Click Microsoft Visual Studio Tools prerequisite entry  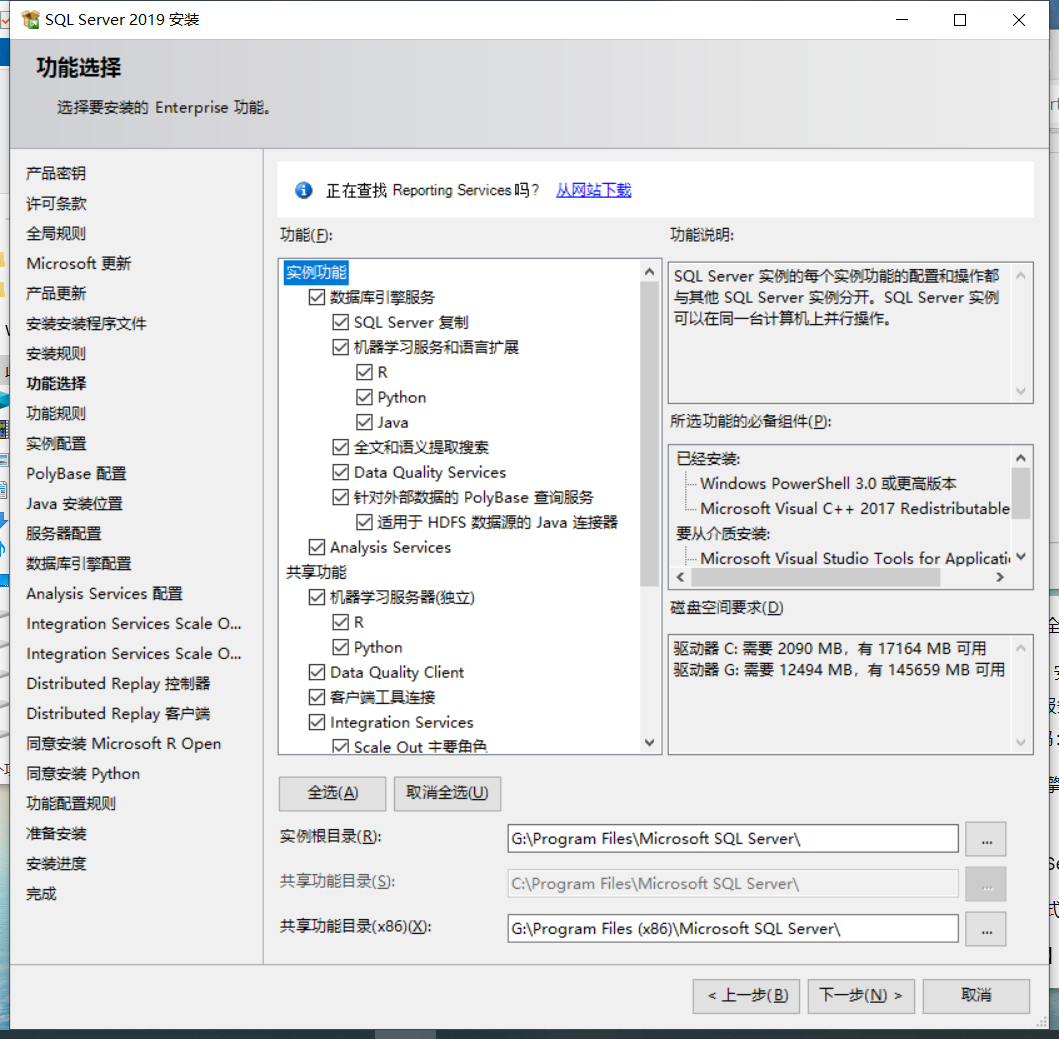pyautogui.click(x=854, y=559)
